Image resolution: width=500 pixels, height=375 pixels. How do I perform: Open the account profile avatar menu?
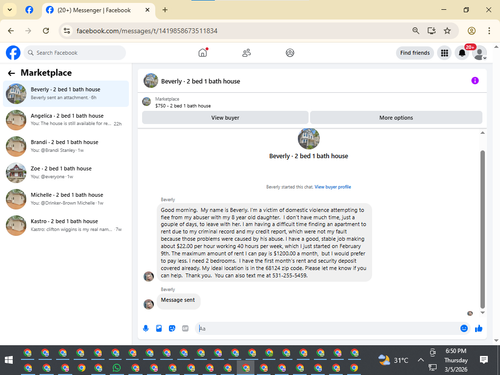coord(480,53)
